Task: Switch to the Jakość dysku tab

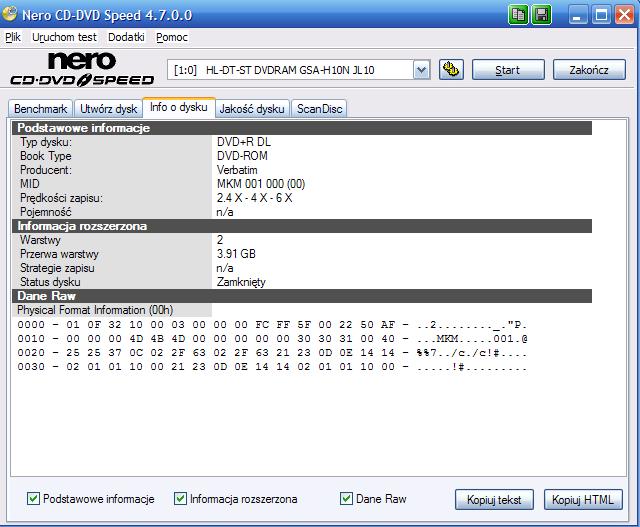Action: (x=252, y=109)
